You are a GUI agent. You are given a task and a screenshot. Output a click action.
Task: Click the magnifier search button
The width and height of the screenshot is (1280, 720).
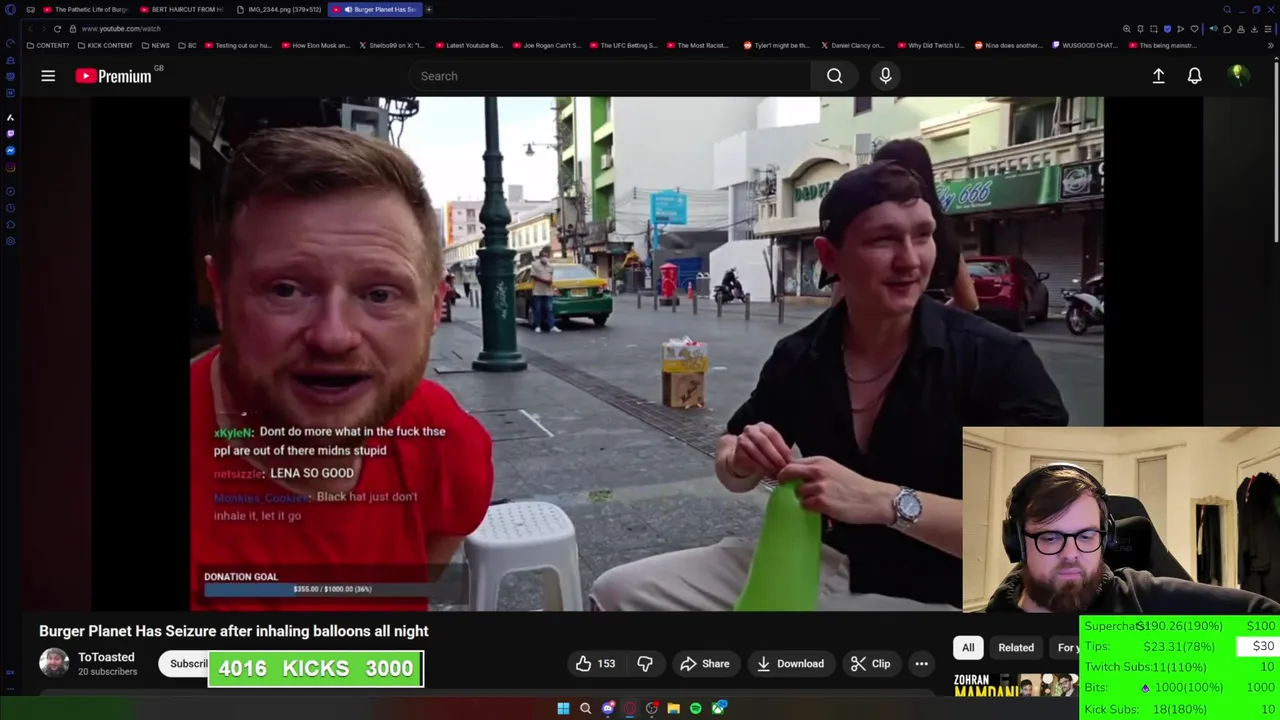(834, 76)
